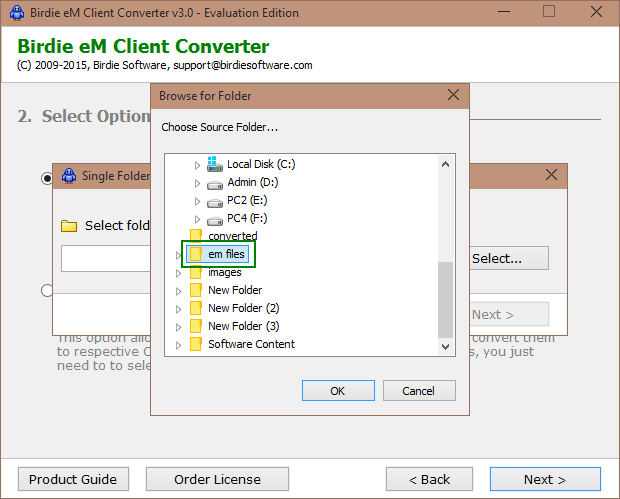Open the Product Guide
Viewport: 620px width, 499px height.
tap(73, 479)
